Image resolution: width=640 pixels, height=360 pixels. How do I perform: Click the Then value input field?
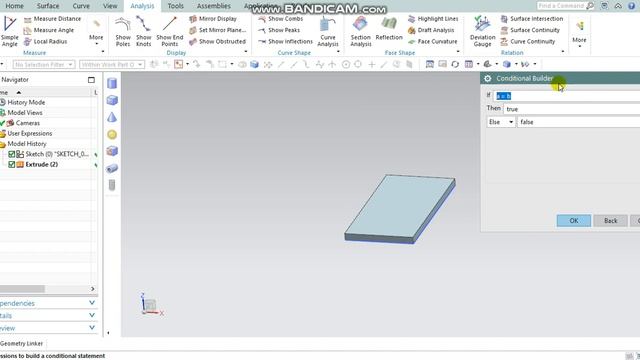pyautogui.click(x=571, y=109)
